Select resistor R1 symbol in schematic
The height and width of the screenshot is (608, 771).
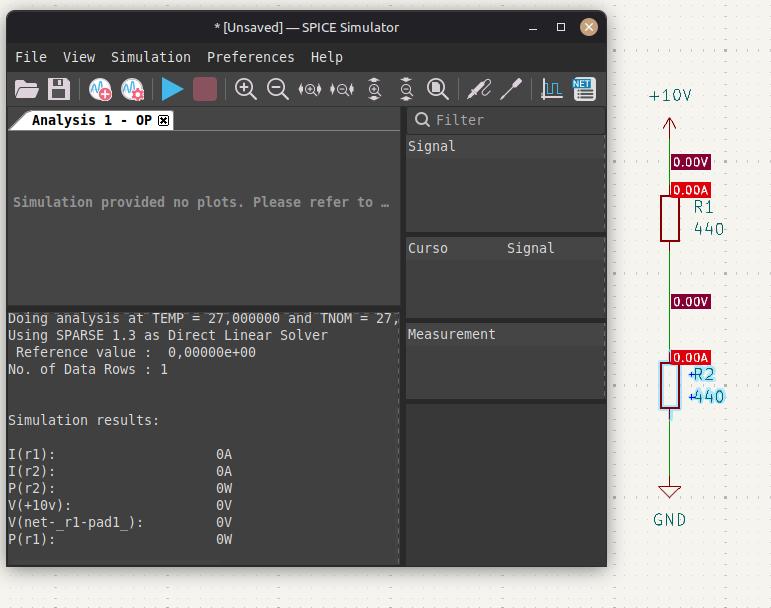[670, 218]
